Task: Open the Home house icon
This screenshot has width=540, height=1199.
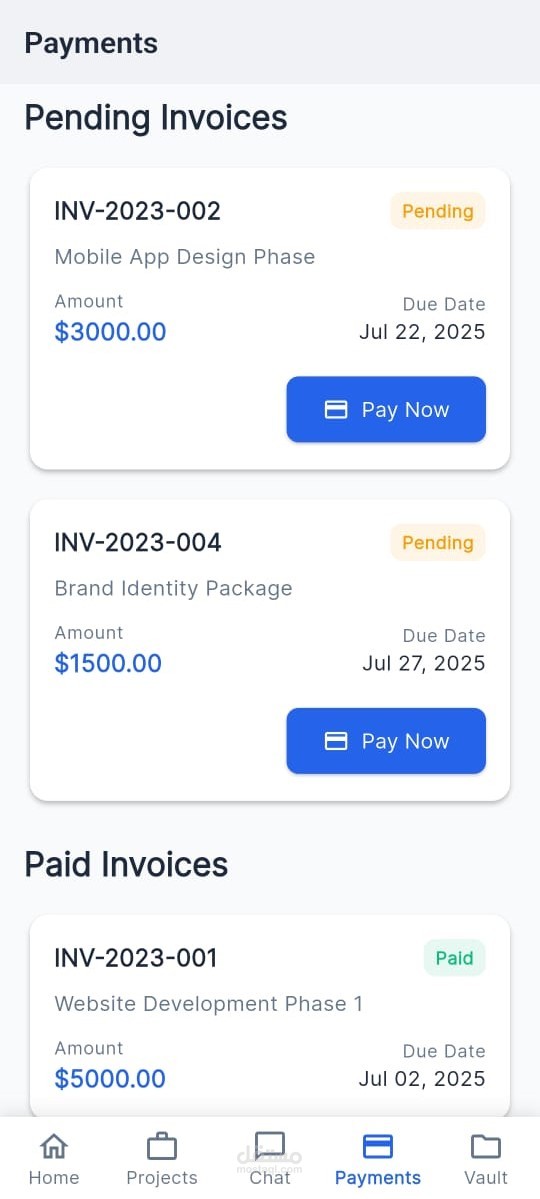Action: (54, 1146)
